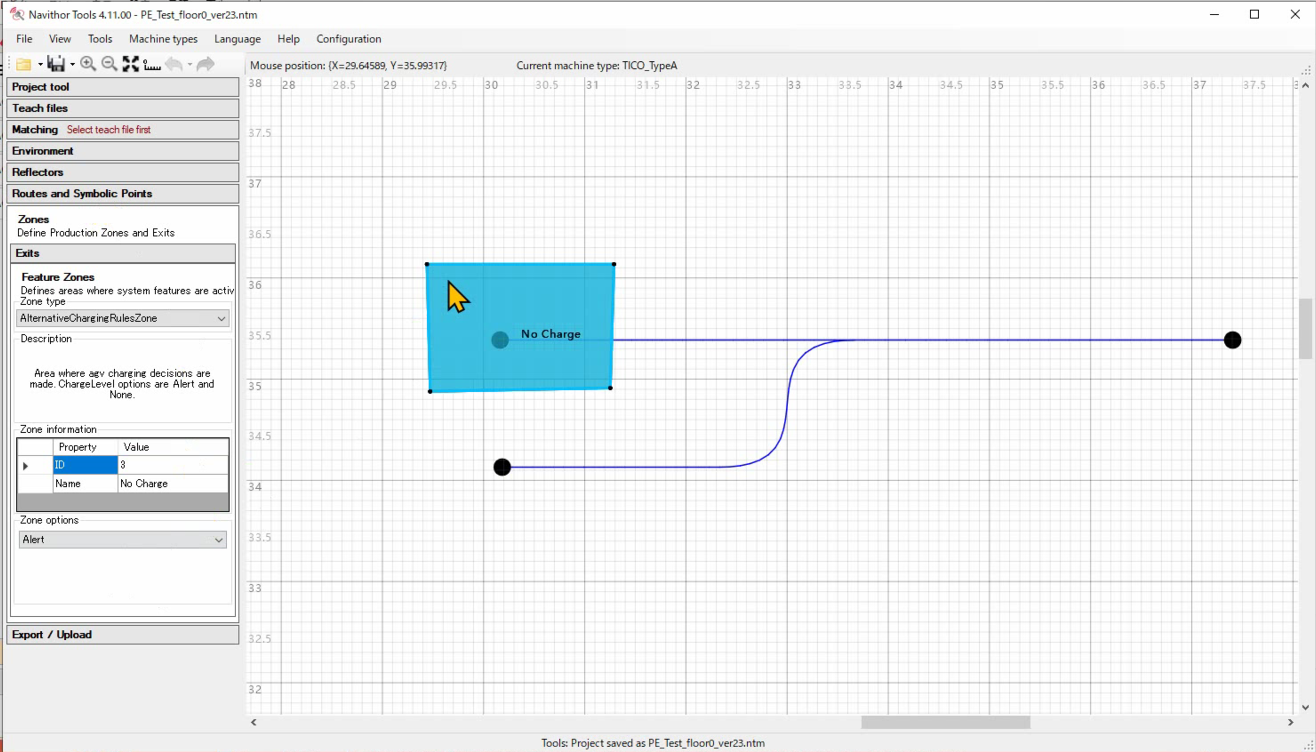This screenshot has width=1316, height=752.
Task: Click the Exits section header
Action: click(123, 254)
